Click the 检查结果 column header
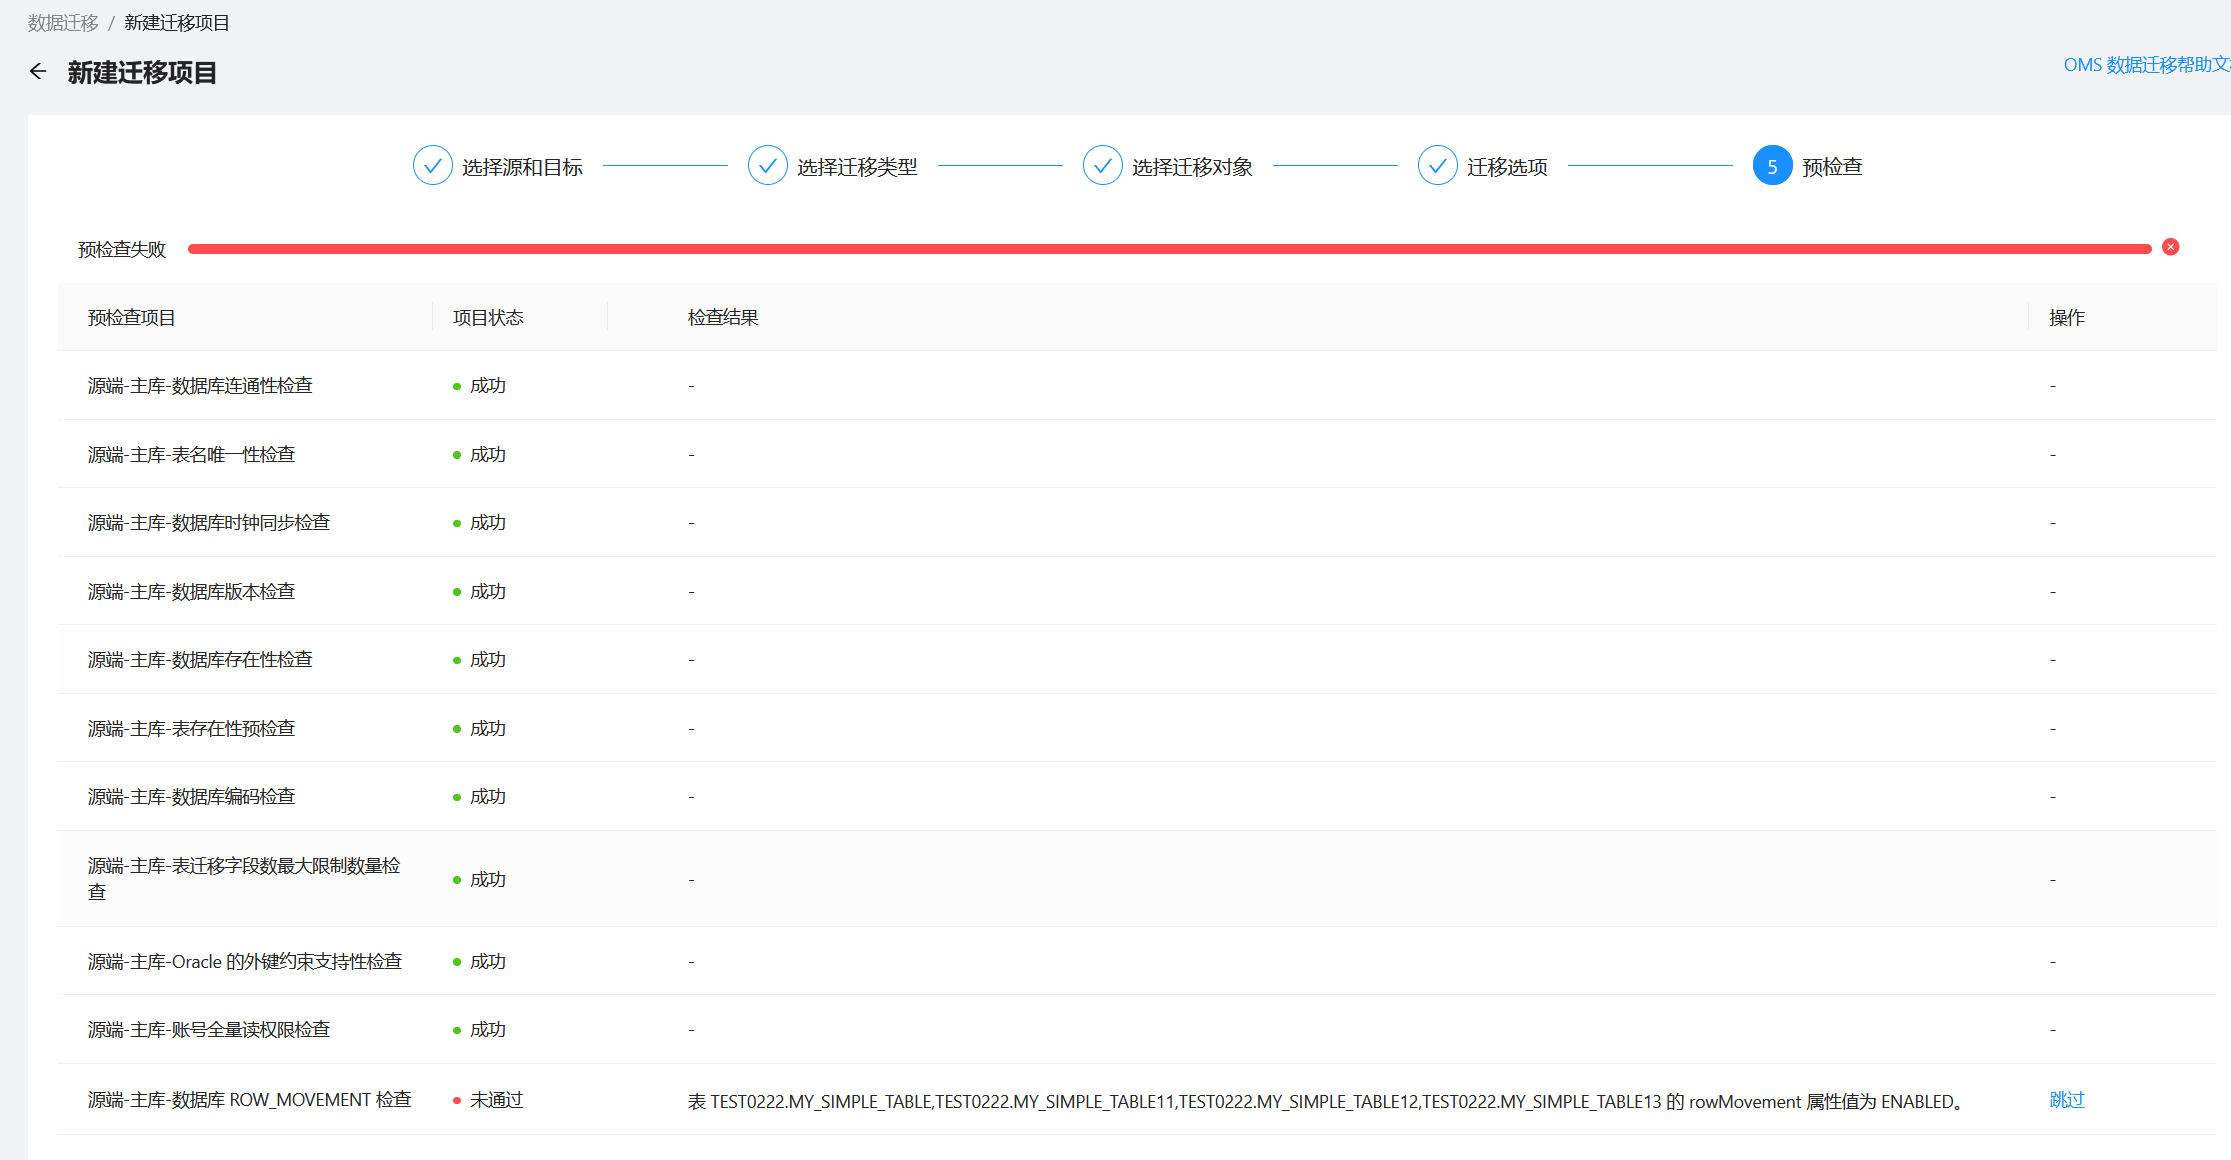Viewport: 2231px width, 1160px height. point(723,318)
